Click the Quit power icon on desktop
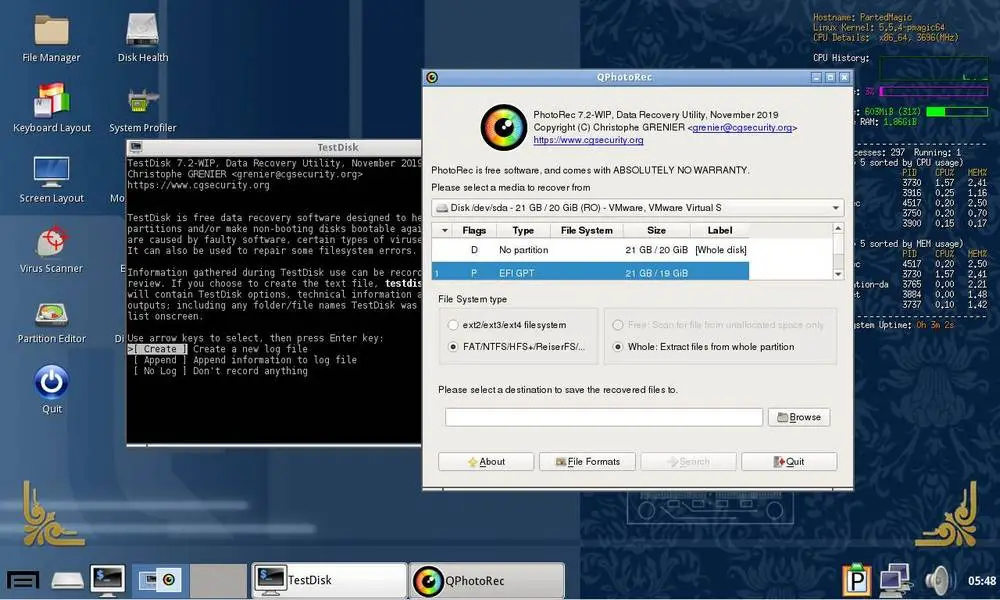Viewport: 1000px width, 600px height. pos(52,389)
